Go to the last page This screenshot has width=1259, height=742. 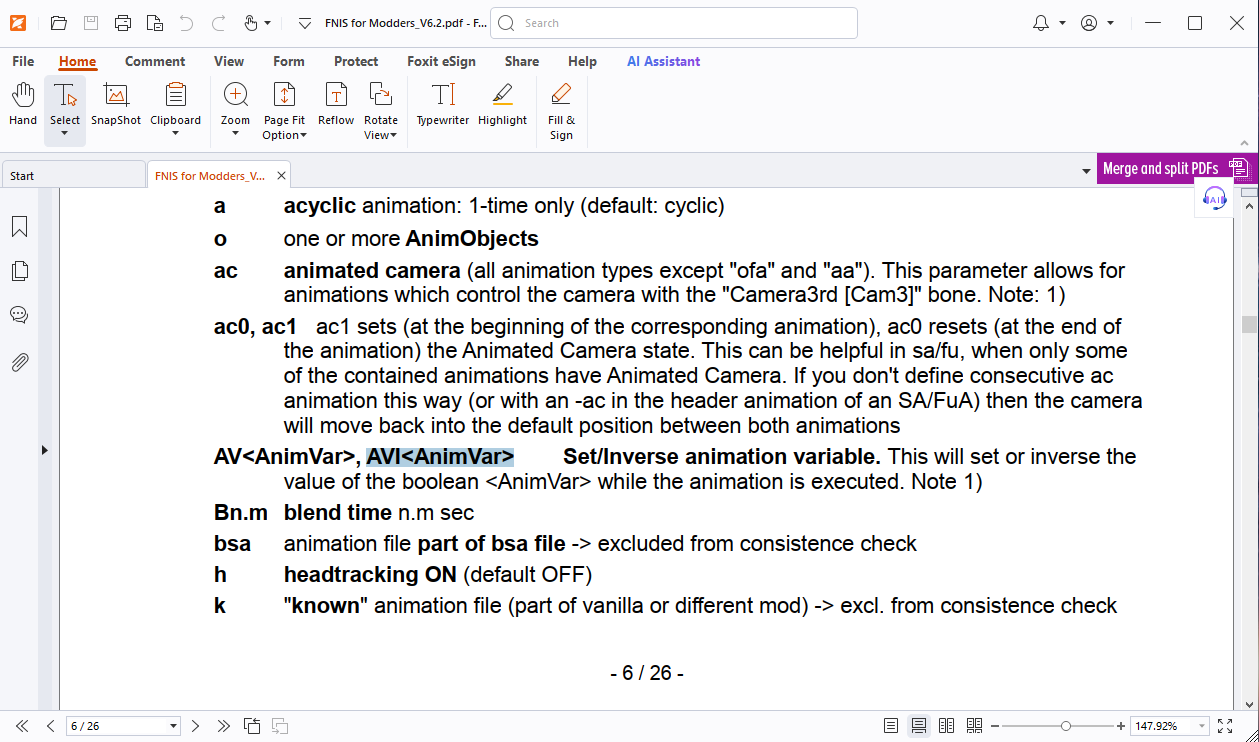tap(223, 726)
